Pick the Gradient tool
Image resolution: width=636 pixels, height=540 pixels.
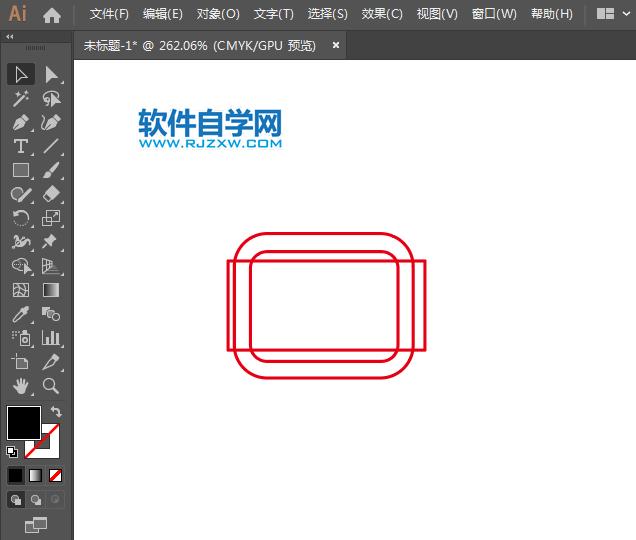click(x=51, y=290)
